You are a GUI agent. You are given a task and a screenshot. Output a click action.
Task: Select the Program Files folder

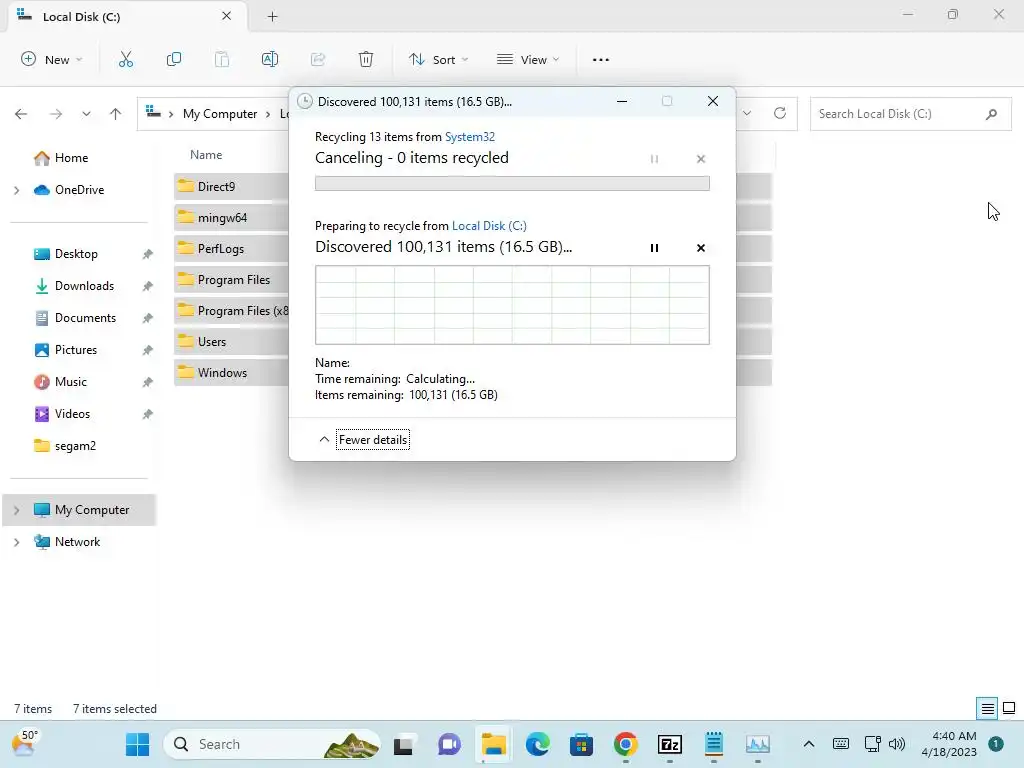click(231, 280)
